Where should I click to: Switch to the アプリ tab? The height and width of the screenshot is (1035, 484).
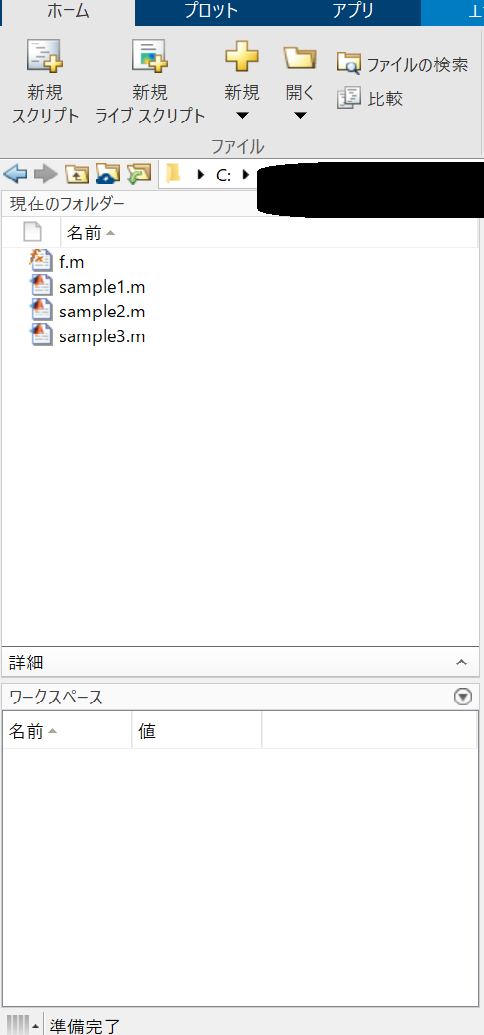tap(353, 11)
